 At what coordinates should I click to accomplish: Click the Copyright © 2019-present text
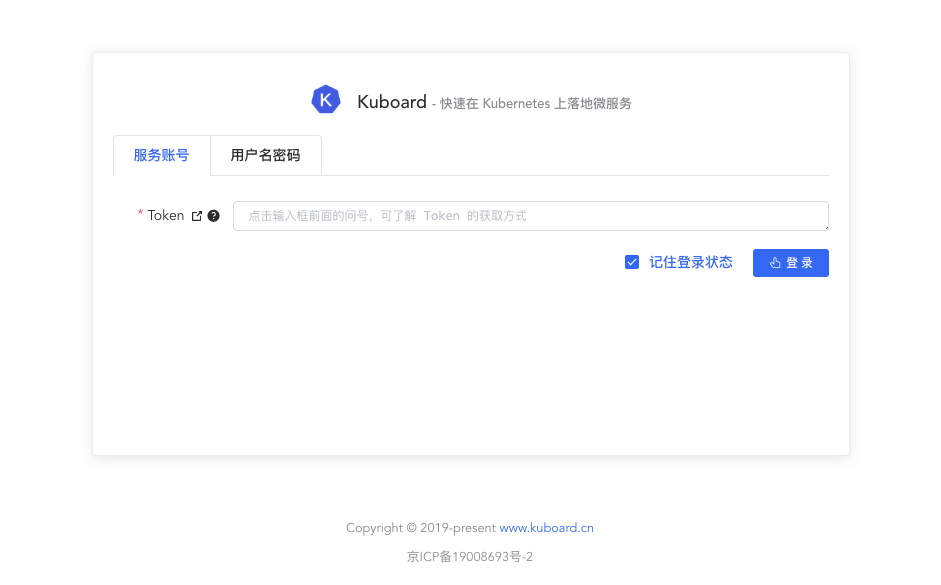421,528
